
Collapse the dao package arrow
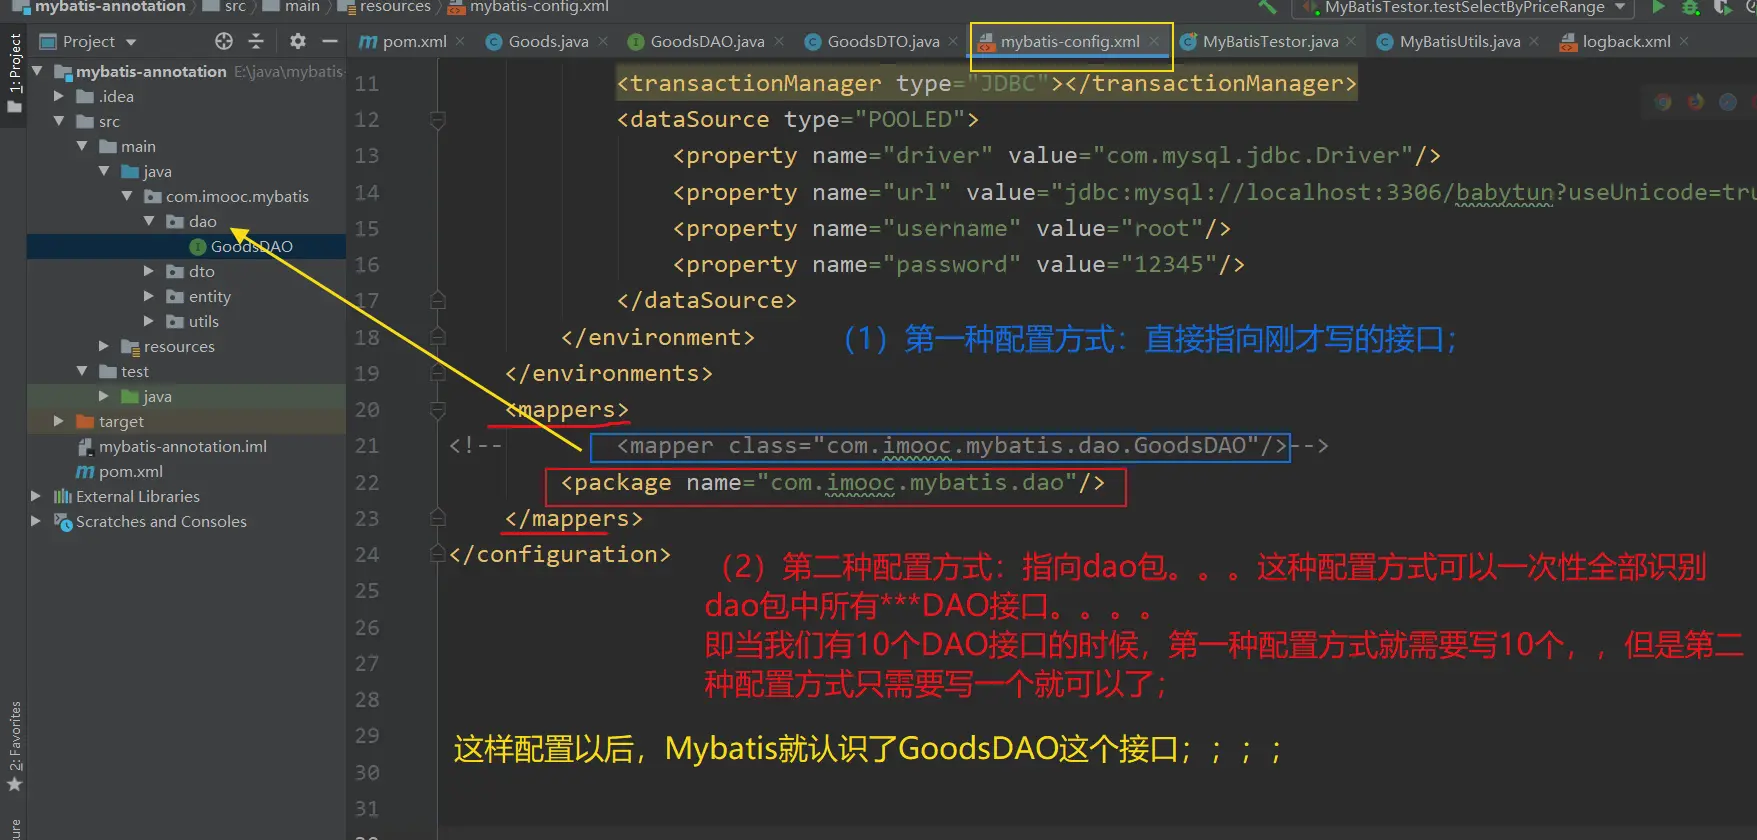tap(149, 221)
